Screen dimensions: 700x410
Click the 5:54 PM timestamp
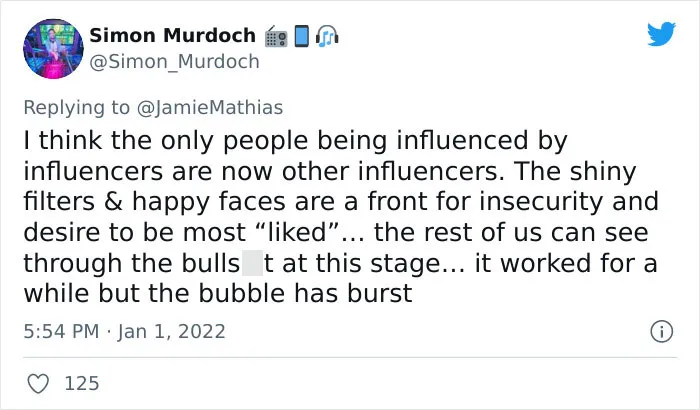coord(61,332)
